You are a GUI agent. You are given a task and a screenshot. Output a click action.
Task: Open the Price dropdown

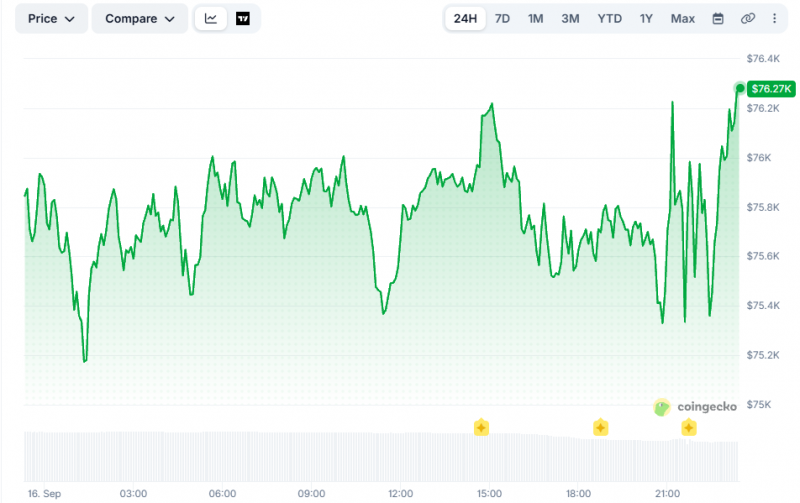pos(51,19)
